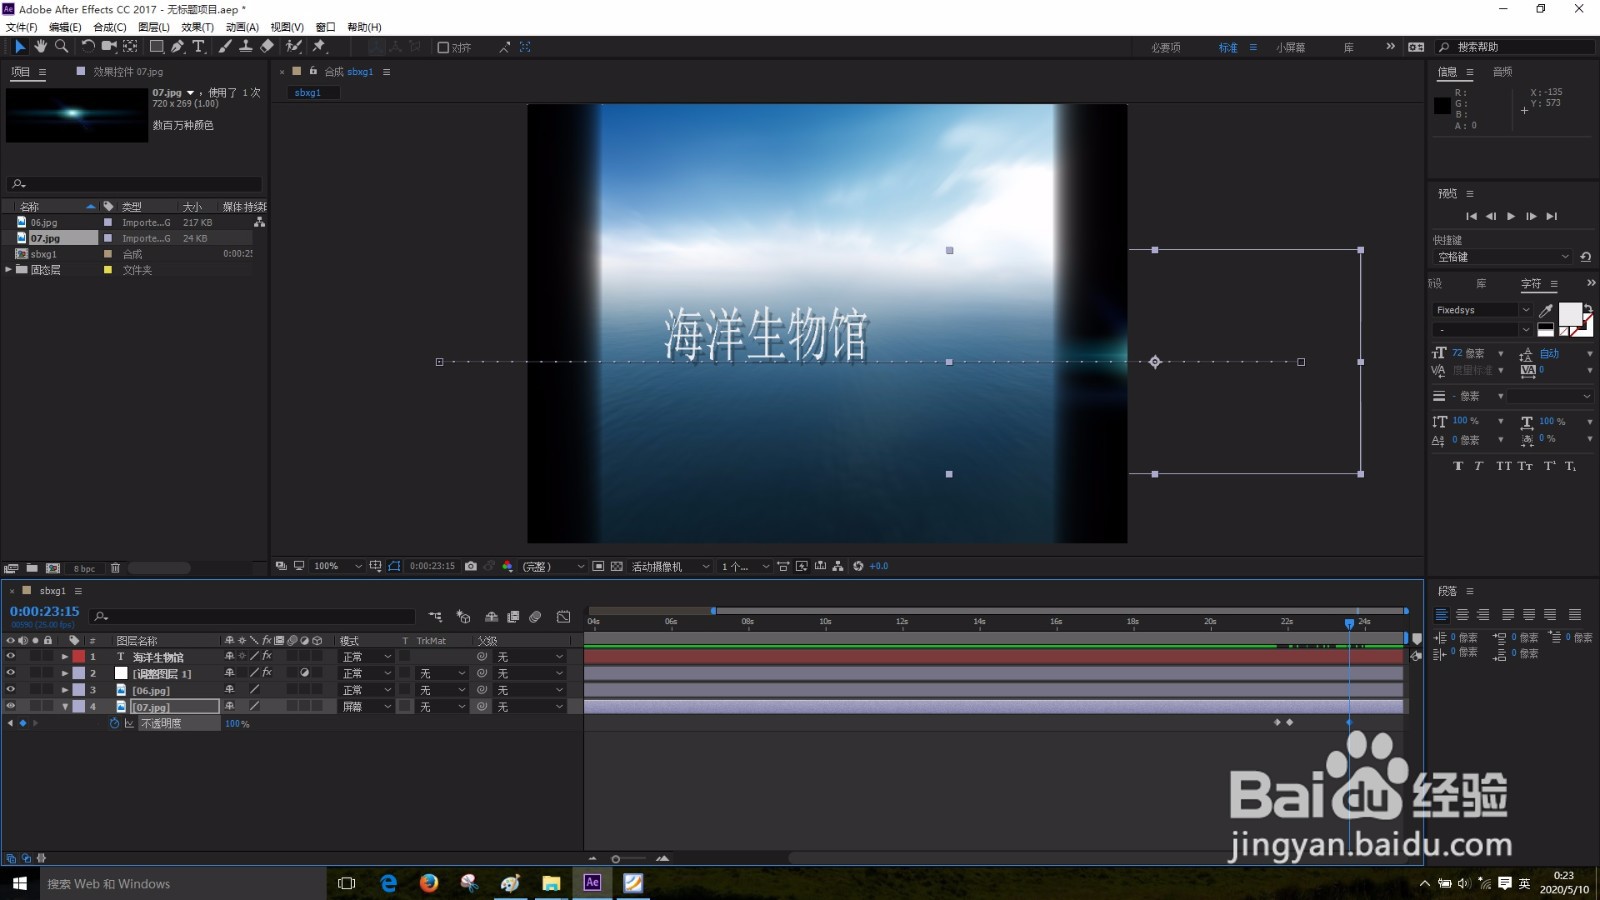Viewport: 1600px width, 900px height.
Task: Reset preview shortcut settings icon
Action: pyautogui.click(x=1585, y=257)
